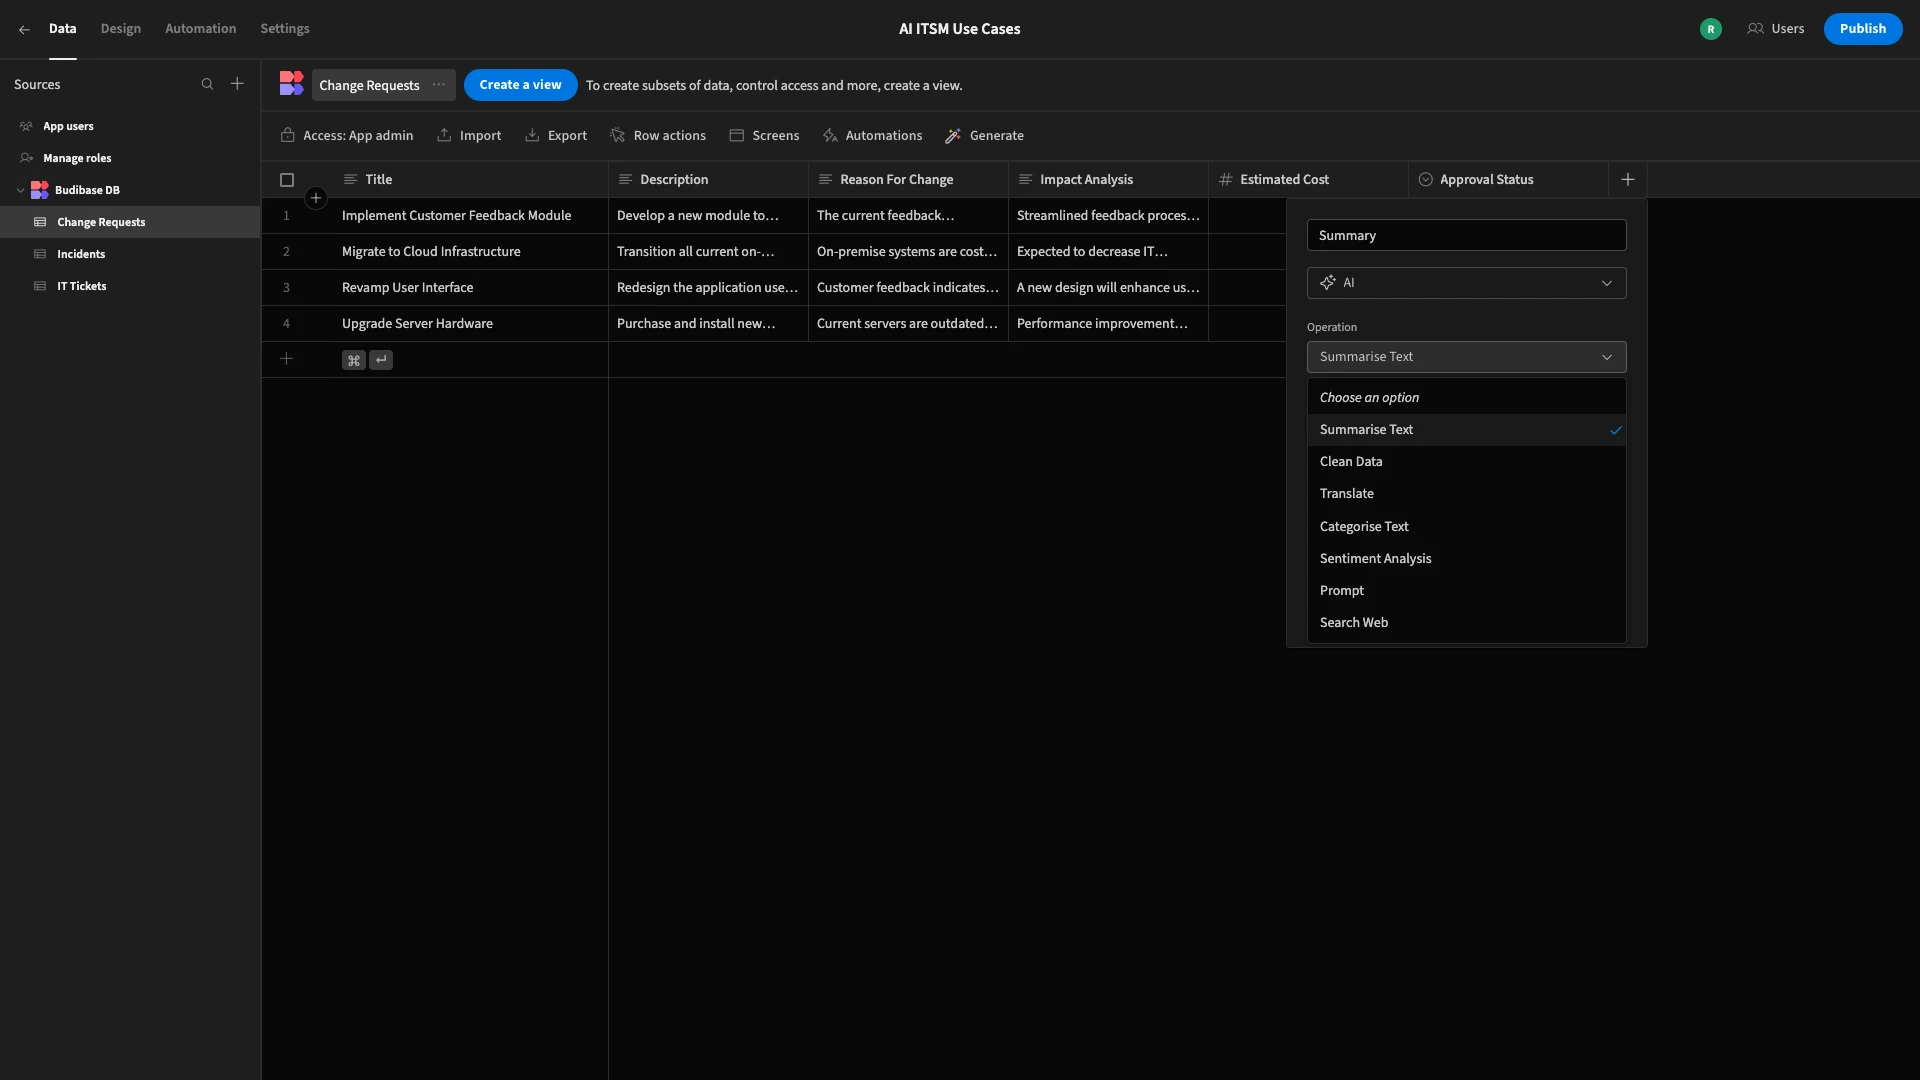Click the App users icon
Viewport: 1920px width, 1080px height.
point(27,126)
